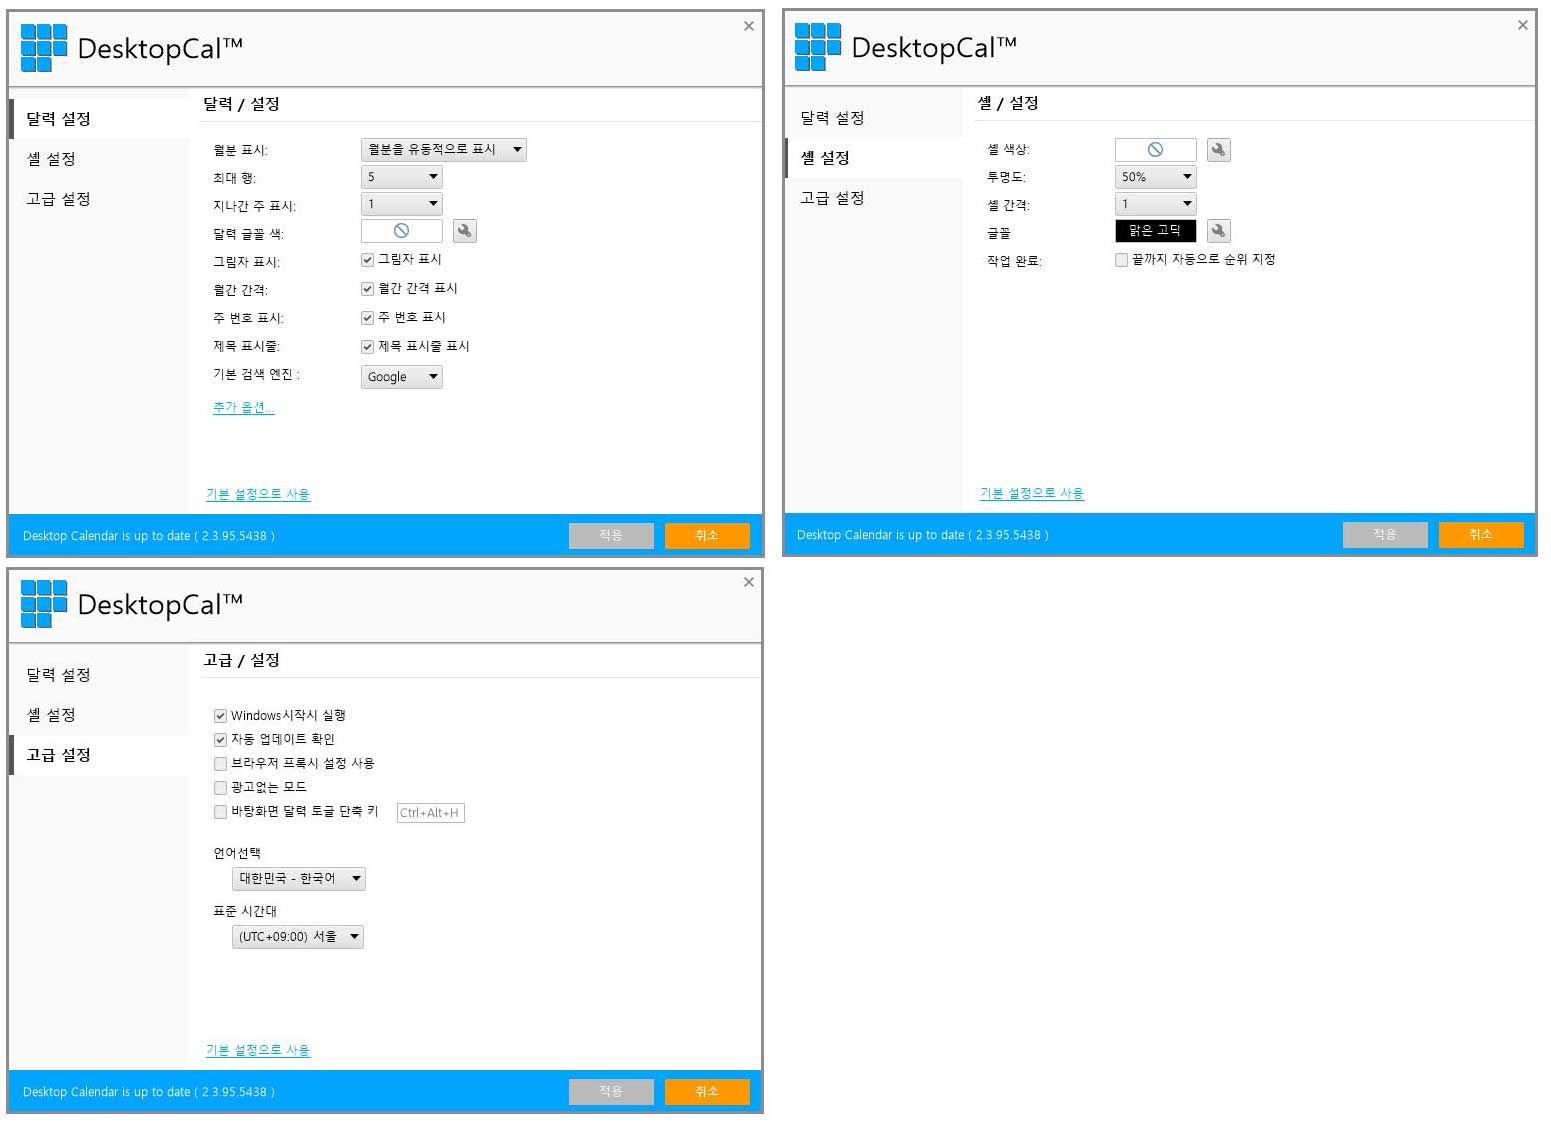Select 달력 설정 tab in bottom window
1551x1125 pixels.
pos(99,675)
